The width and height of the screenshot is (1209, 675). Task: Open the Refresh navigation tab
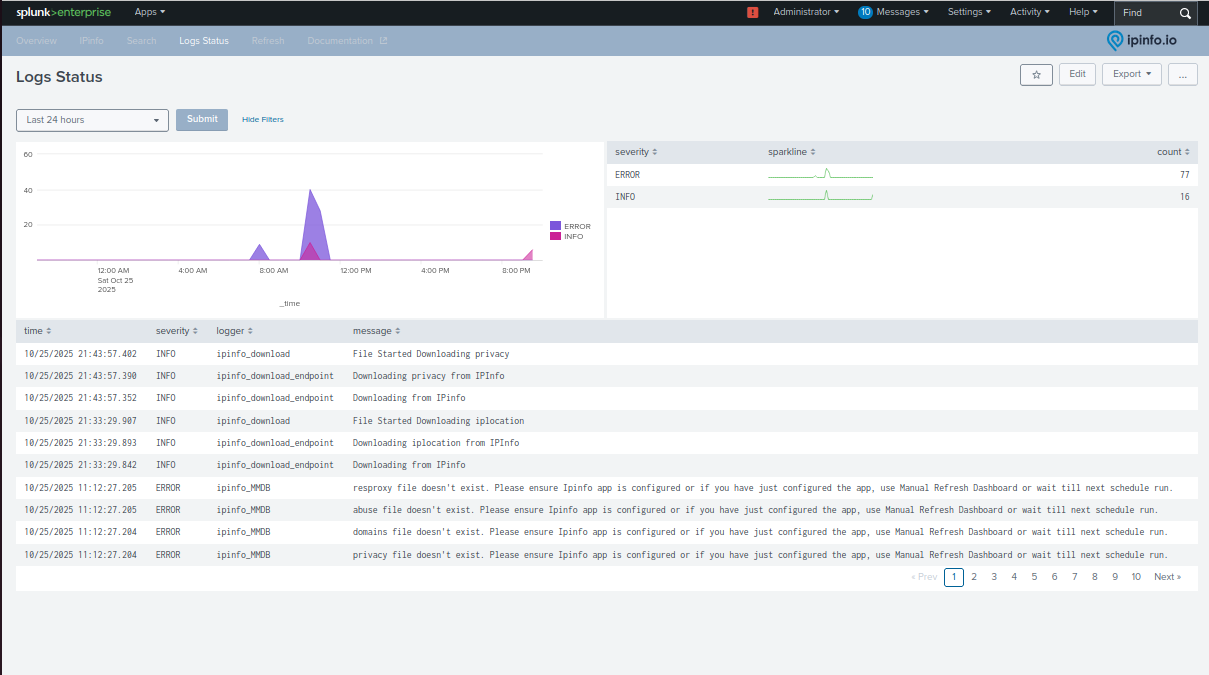(x=267, y=40)
